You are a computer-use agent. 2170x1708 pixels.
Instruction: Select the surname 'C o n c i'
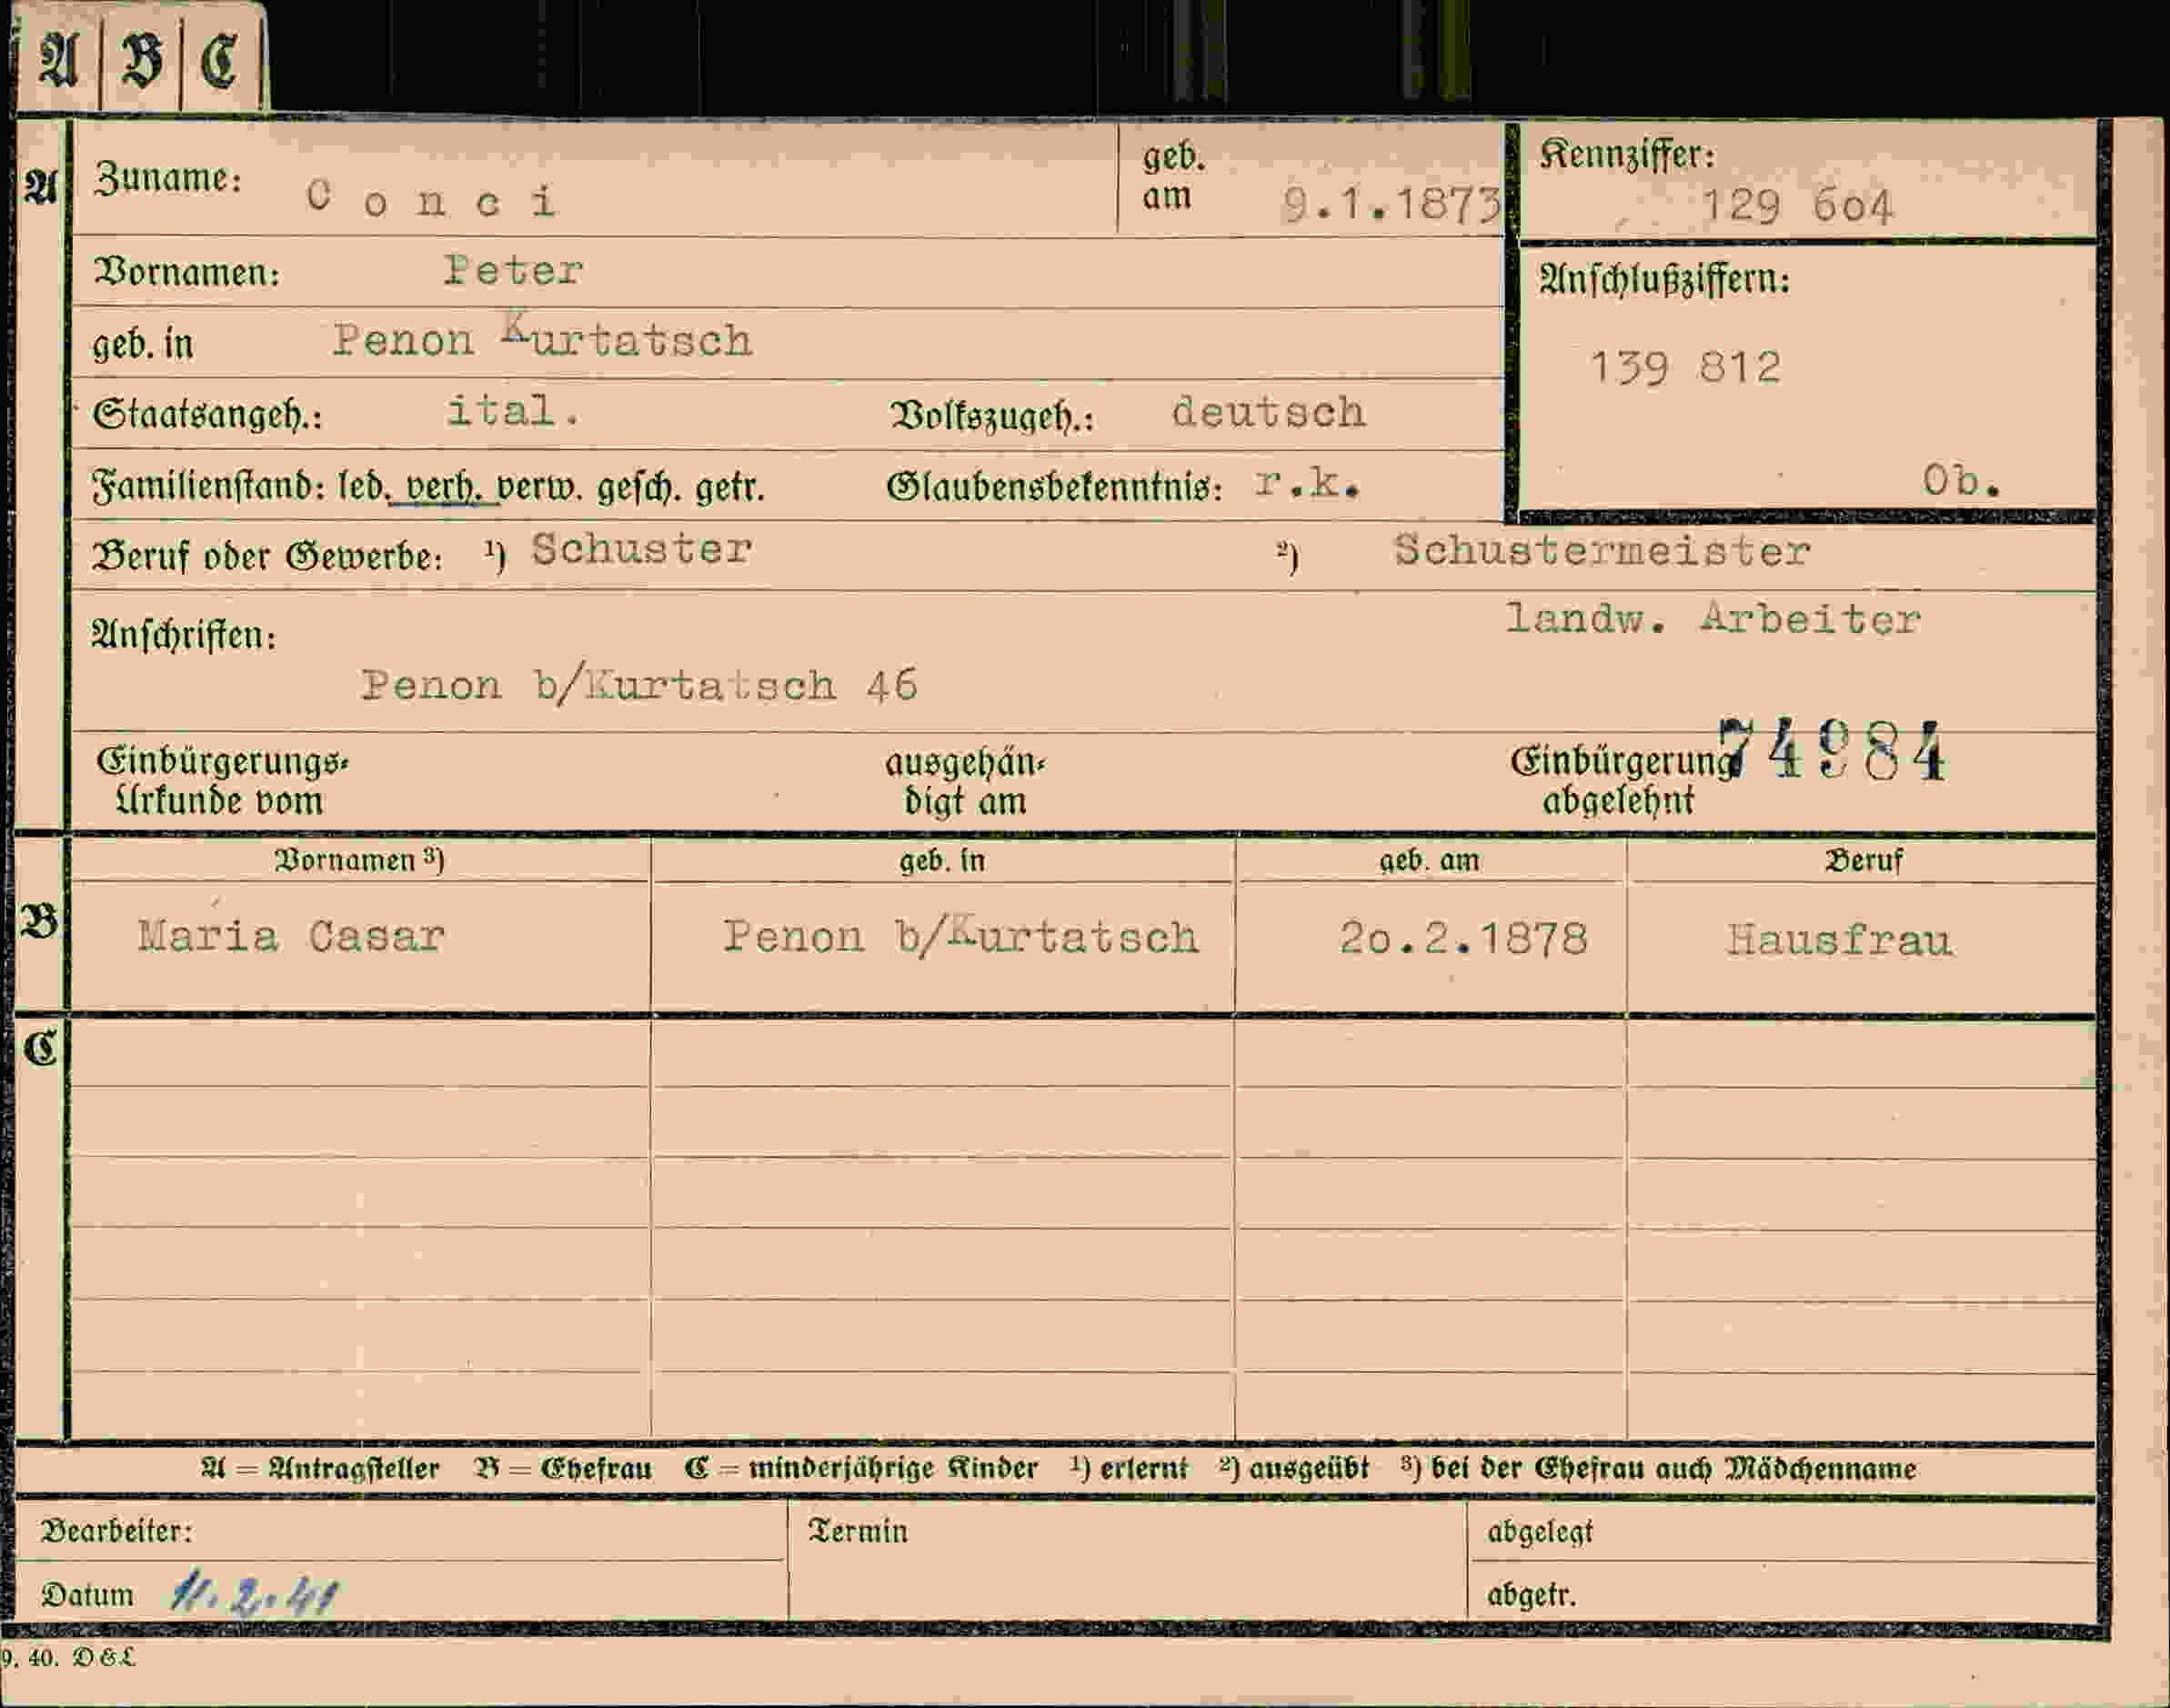click(x=431, y=200)
